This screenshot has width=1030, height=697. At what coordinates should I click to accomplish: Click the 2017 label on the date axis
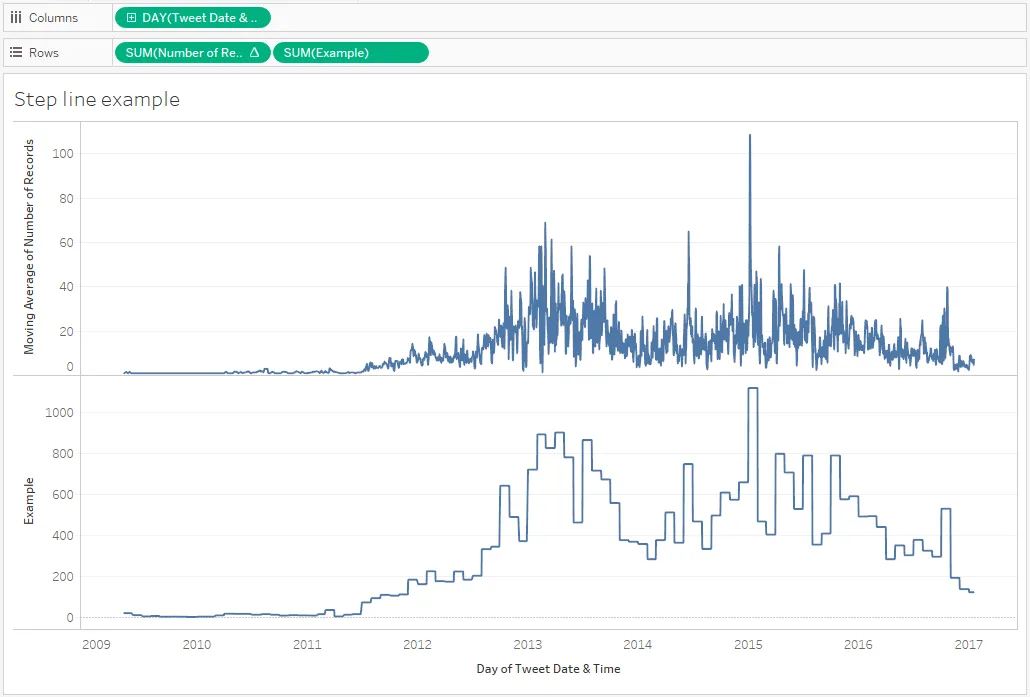point(968,644)
